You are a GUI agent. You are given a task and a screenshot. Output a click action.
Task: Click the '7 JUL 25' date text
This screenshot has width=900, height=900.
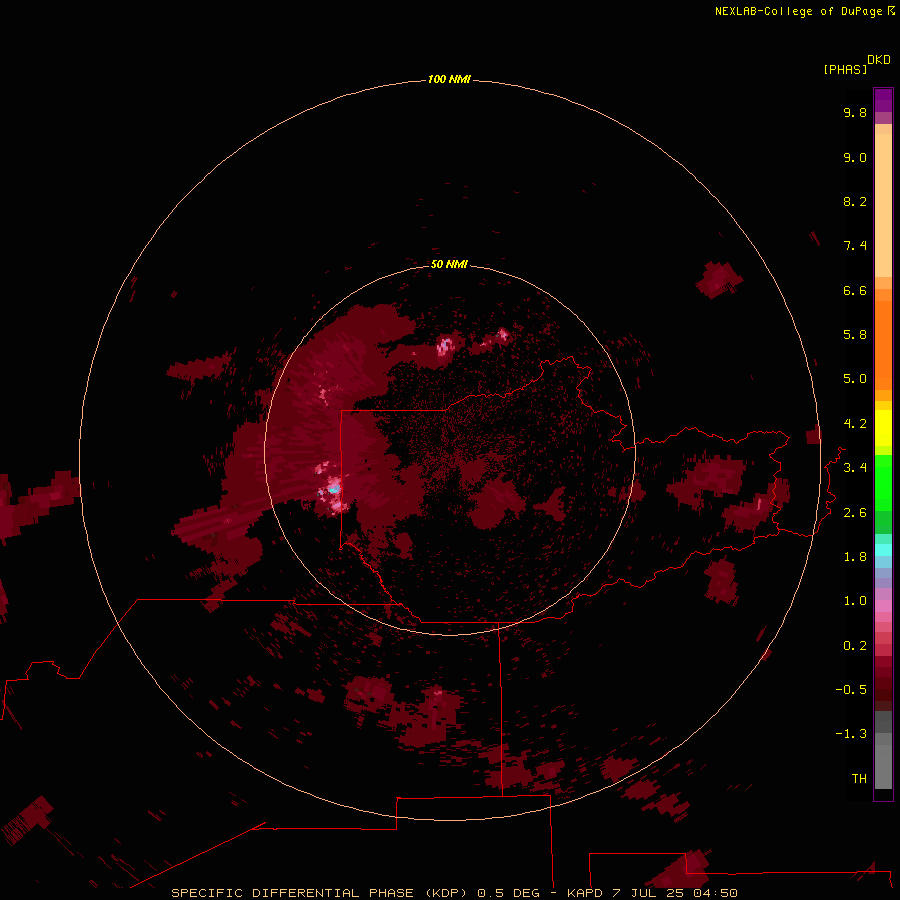(649, 893)
